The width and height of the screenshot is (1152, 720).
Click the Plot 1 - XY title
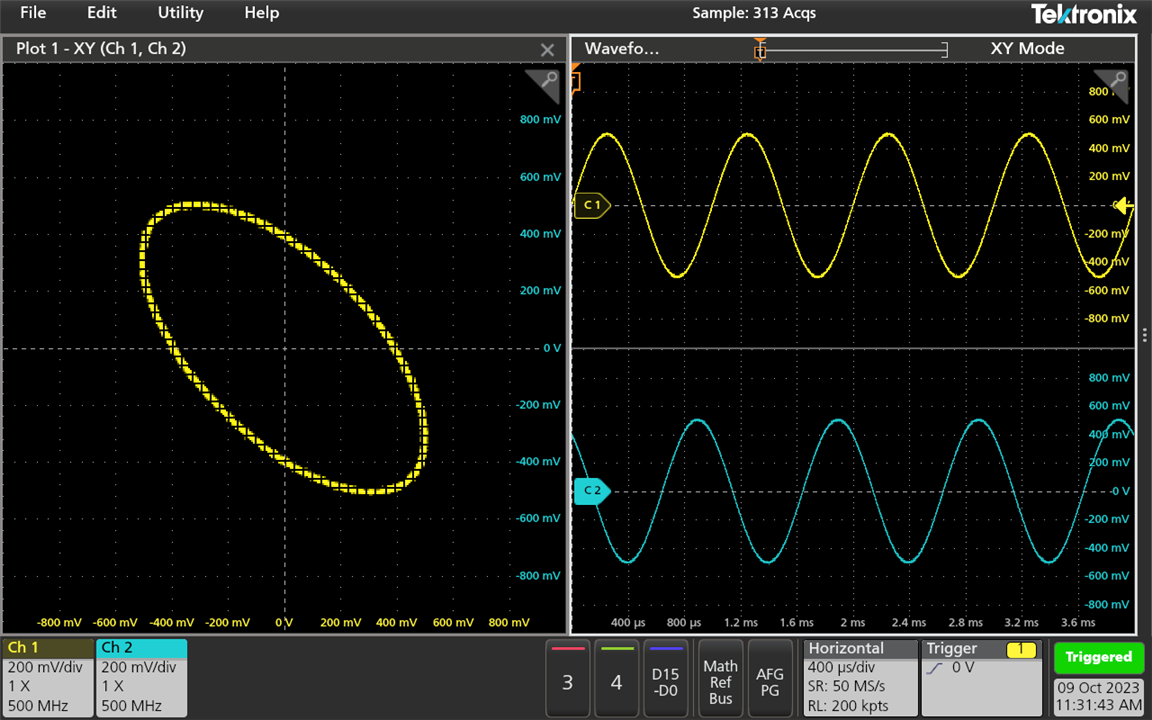pos(101,48)
